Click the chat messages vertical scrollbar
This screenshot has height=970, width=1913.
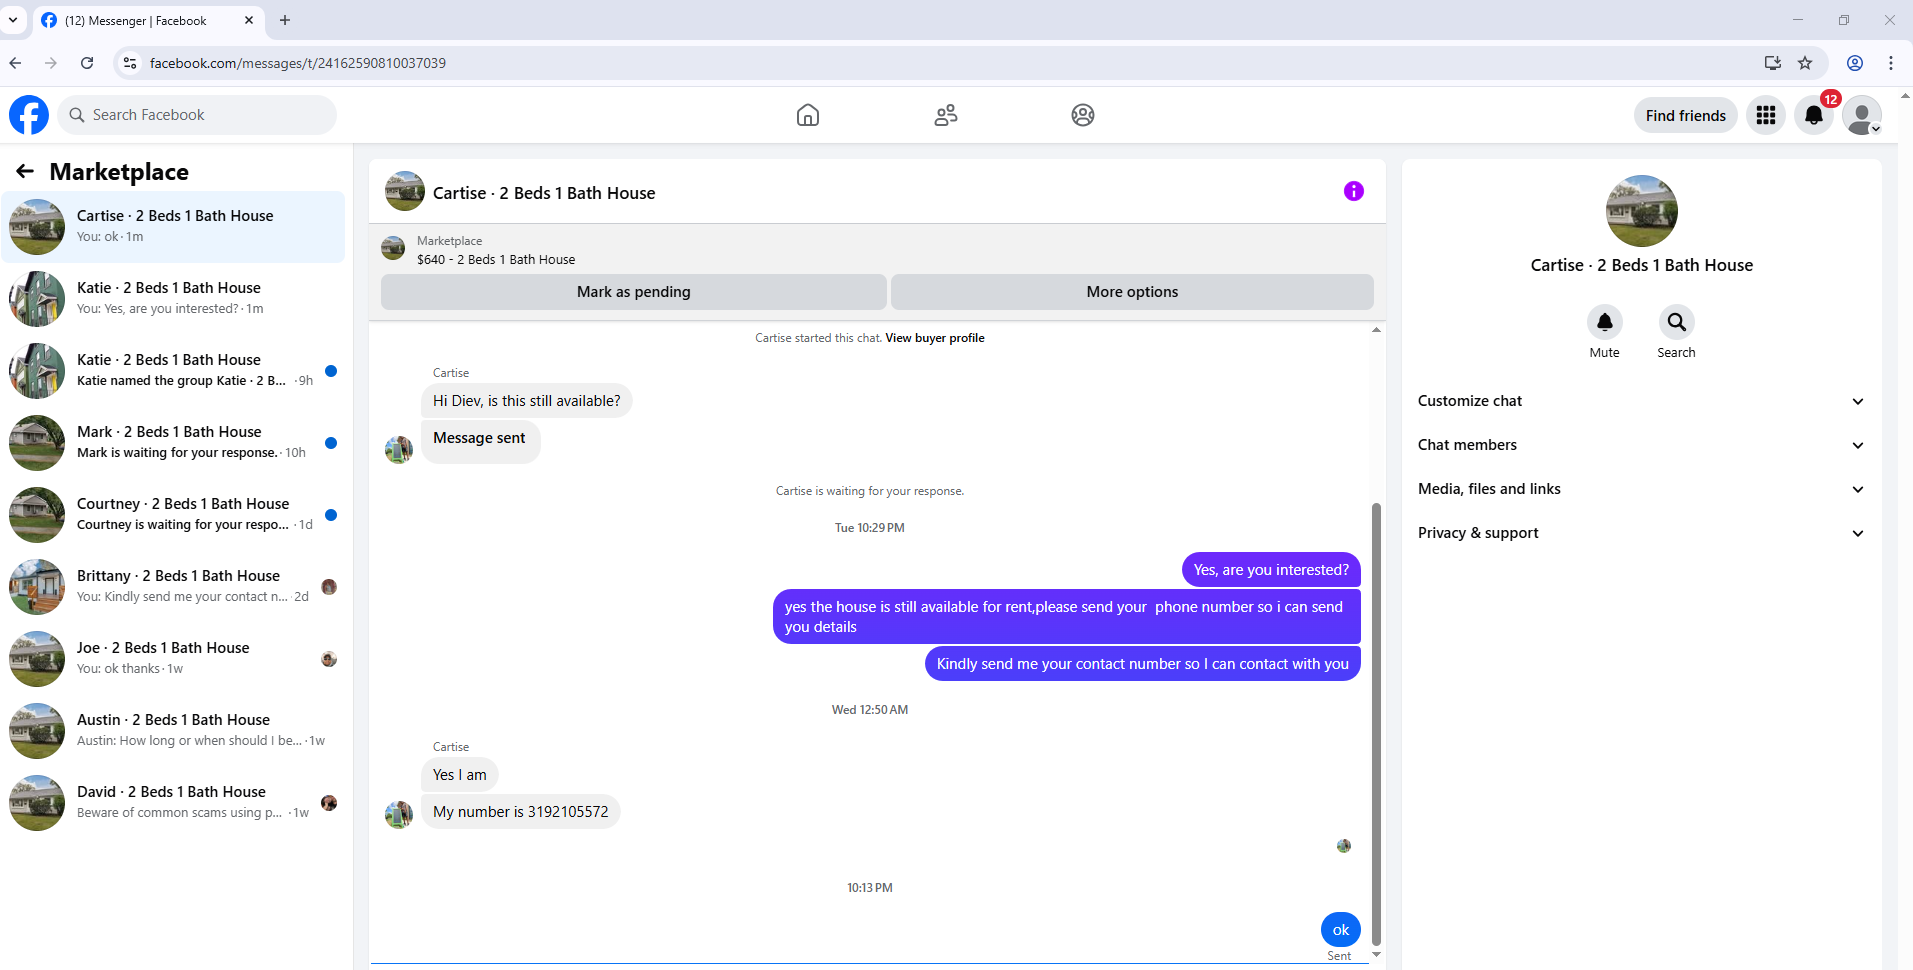[x=1376, y=723]
